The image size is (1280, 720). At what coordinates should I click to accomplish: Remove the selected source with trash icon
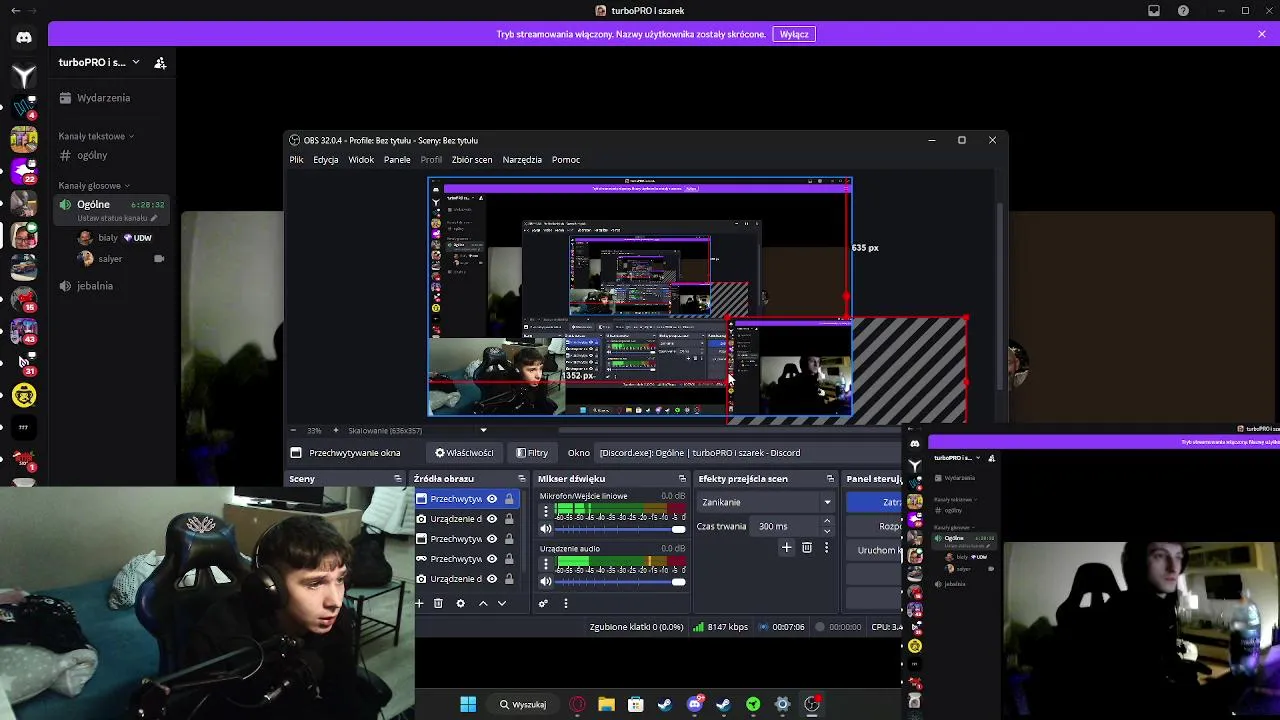click(438, 603)
